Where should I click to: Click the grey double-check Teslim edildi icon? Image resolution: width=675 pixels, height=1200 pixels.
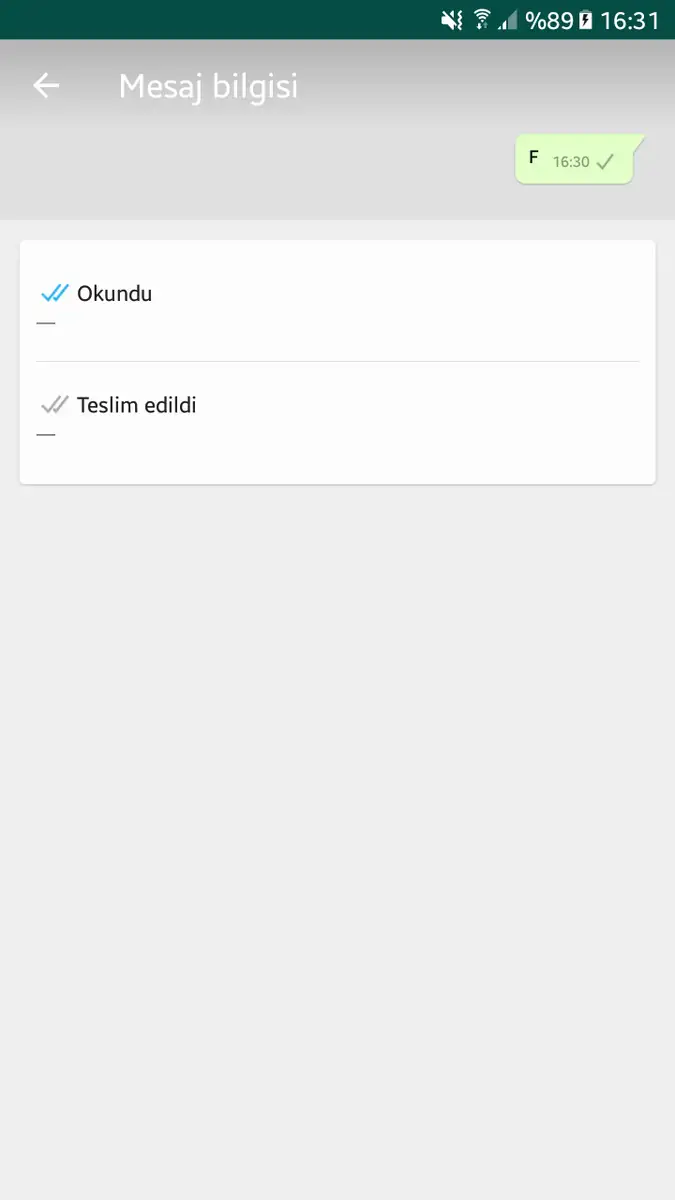pos(54,405)
